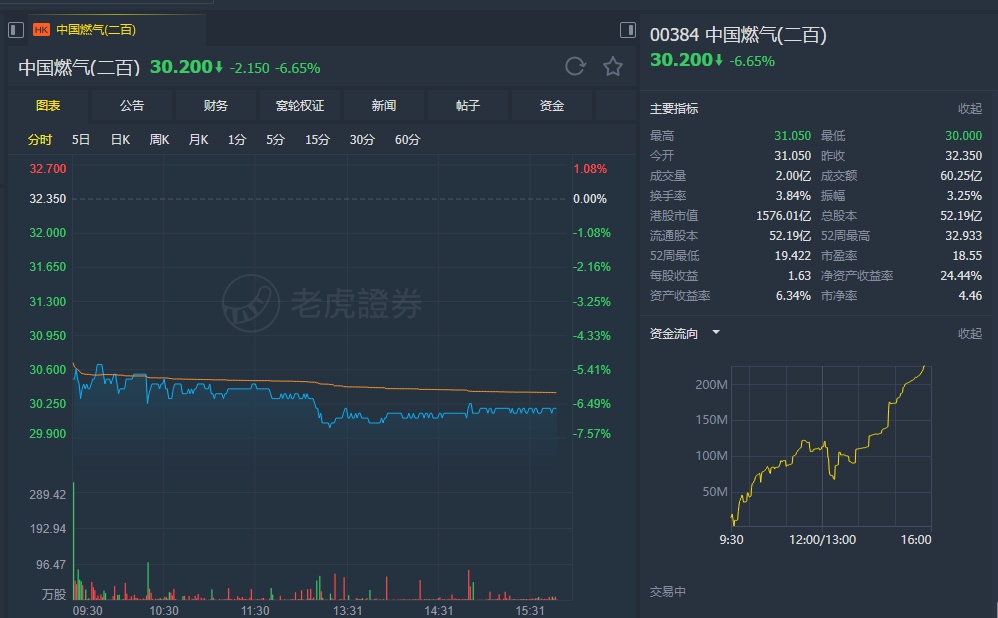
Task: Click the 最高 value 31.050
Action: coord(792,136)
